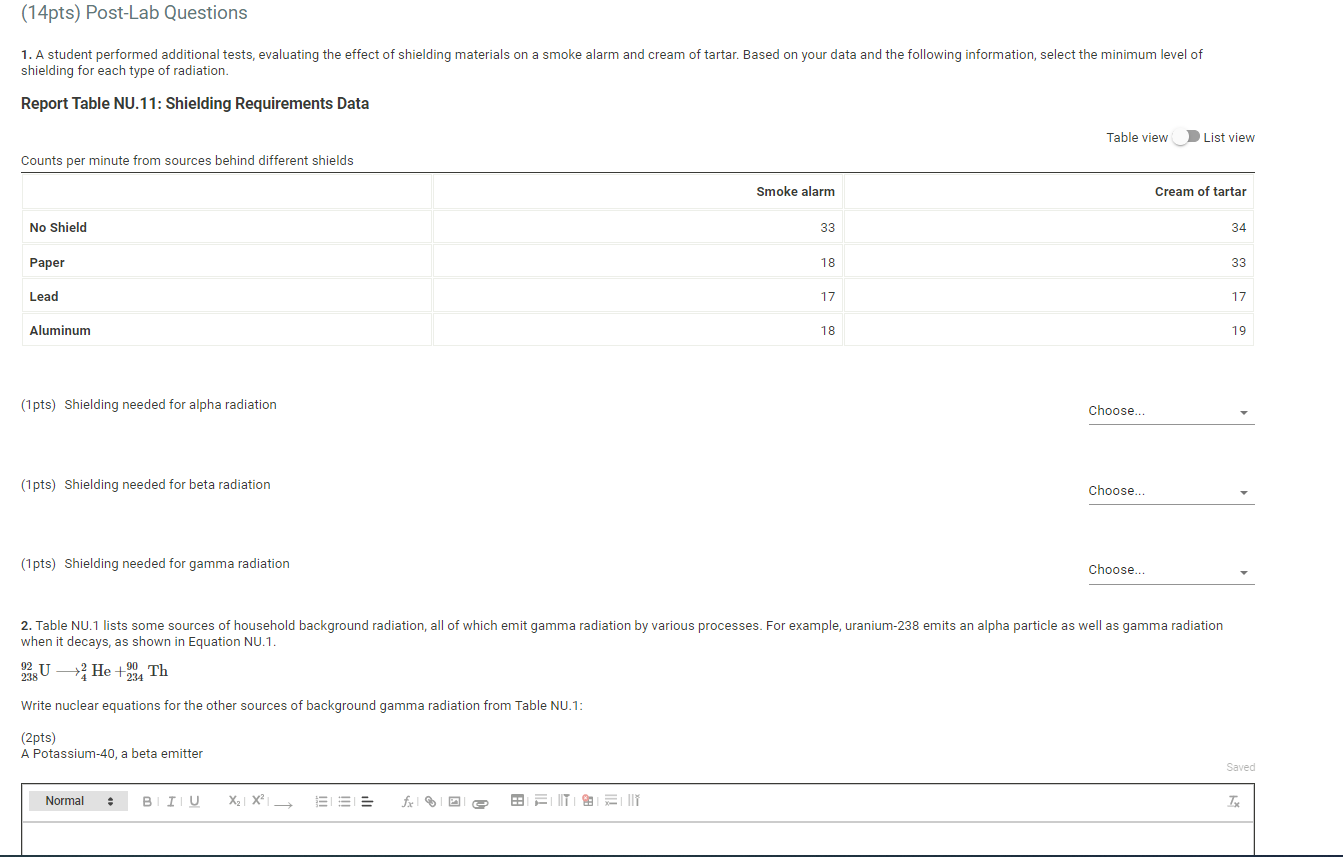Toggle italic formatting in the editor

(x=171, y=801)
